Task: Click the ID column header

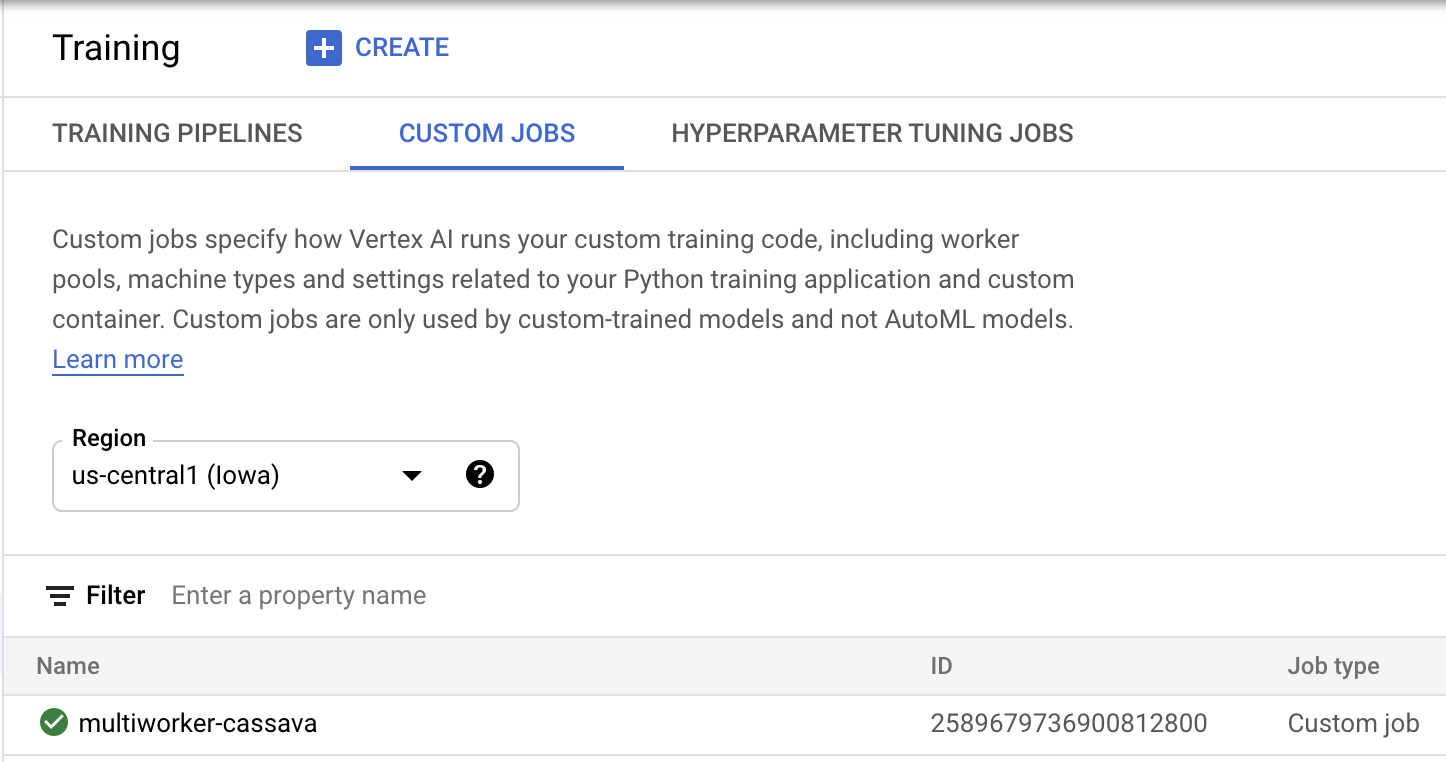Action: (x=941, y=665)
